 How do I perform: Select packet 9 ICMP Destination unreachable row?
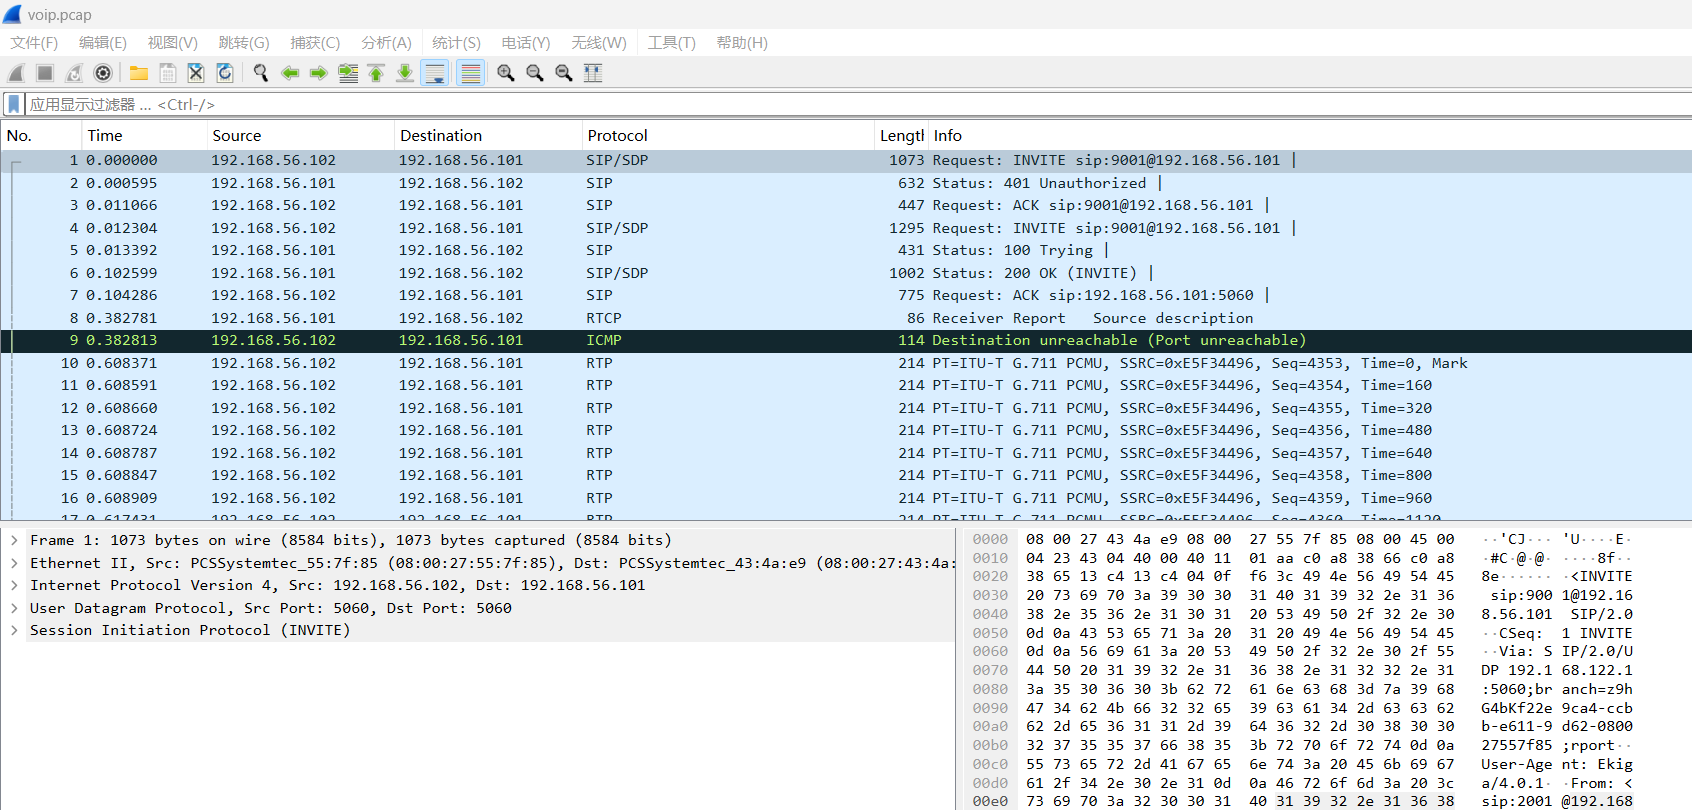(x=846, y=340)
